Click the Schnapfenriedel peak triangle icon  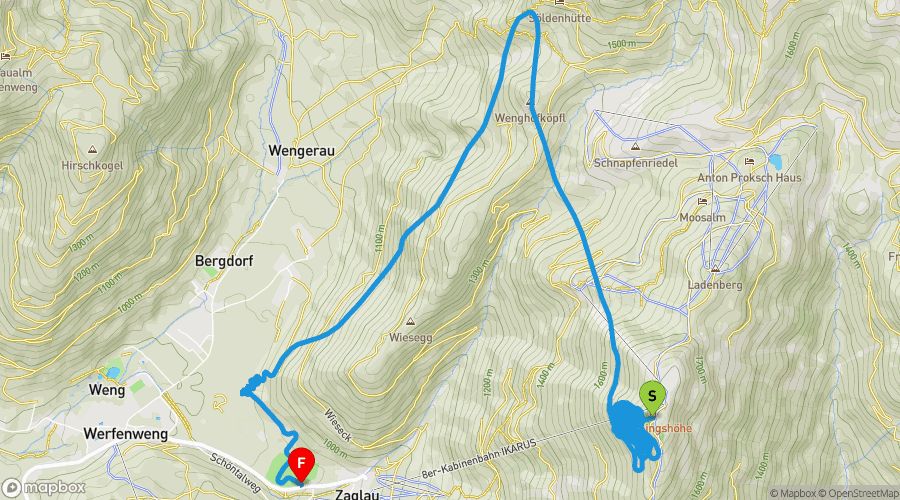coord(635,147)
